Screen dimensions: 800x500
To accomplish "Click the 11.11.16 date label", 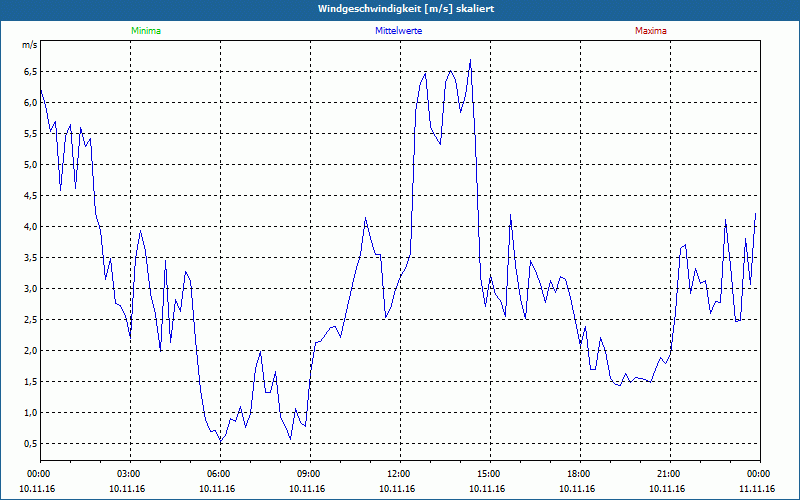I will [x=757, y=489].
